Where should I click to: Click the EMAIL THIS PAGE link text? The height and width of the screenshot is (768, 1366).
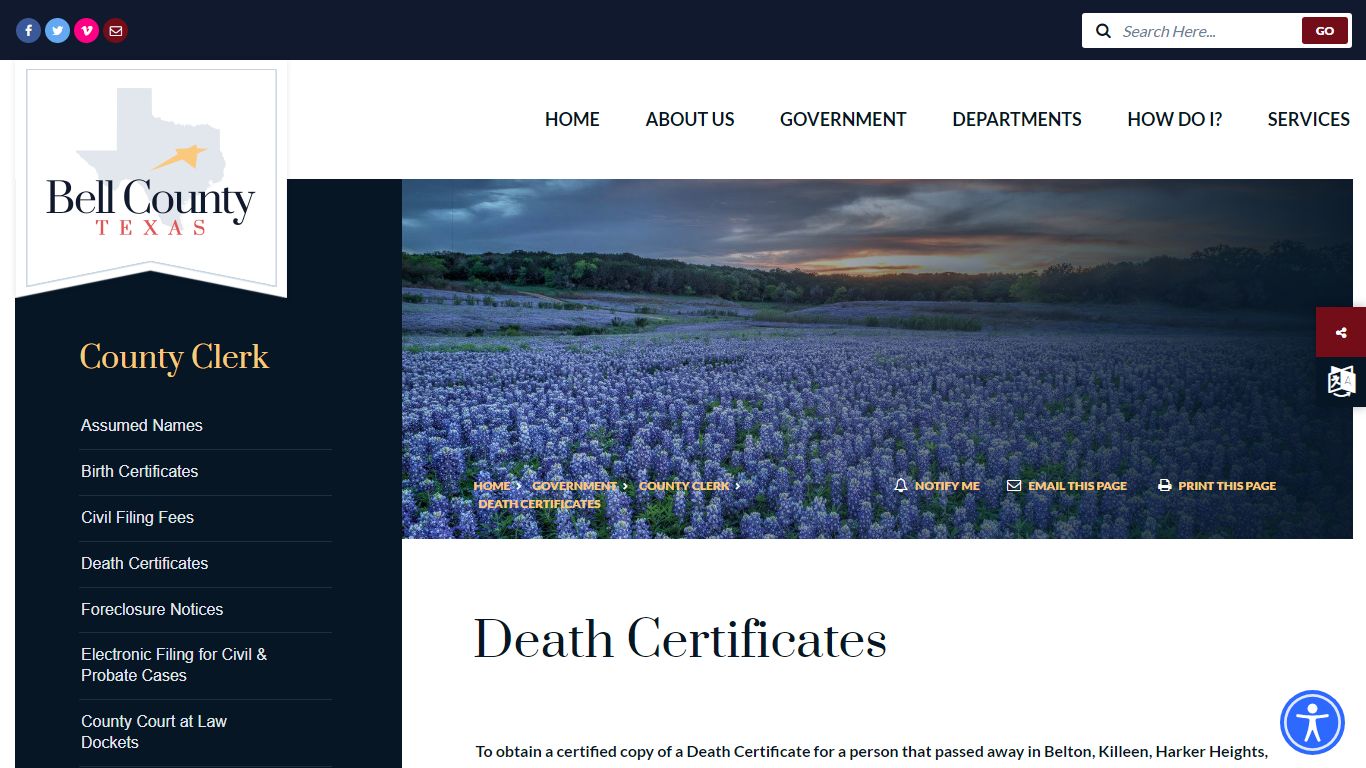1077,486
